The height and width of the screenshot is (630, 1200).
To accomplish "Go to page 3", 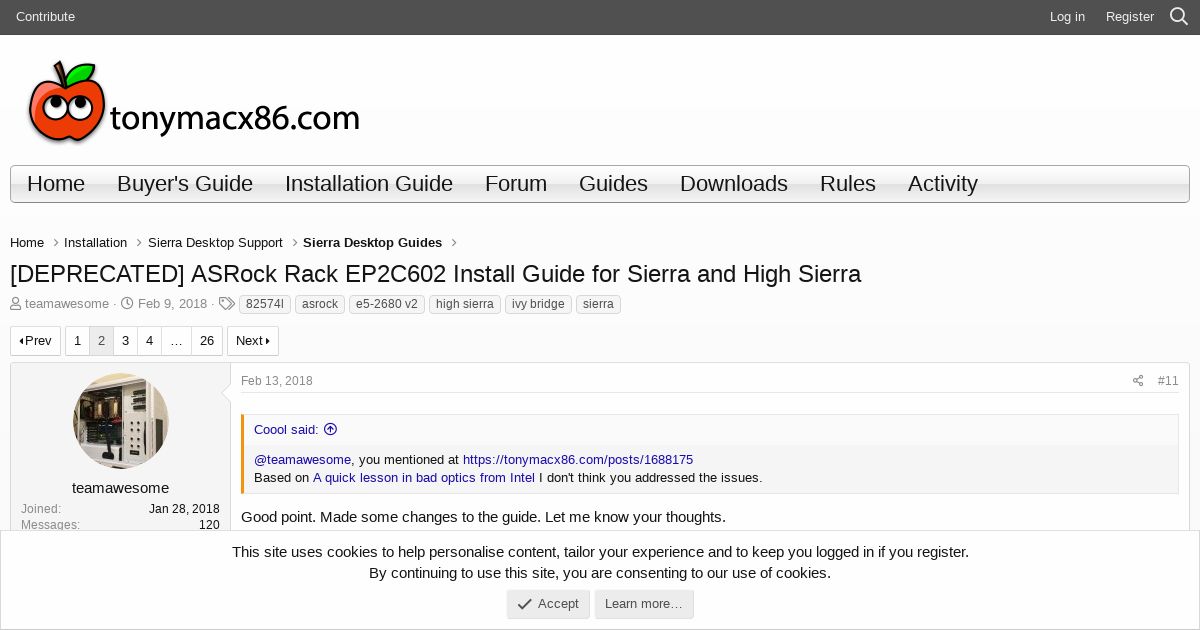I will [125, 341].
